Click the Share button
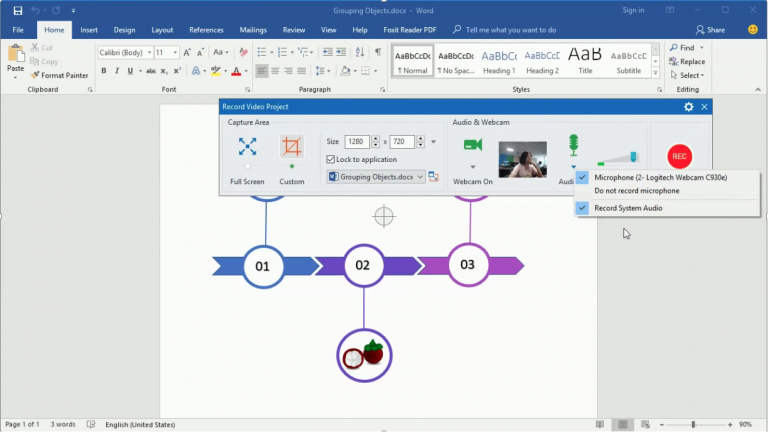Screen dimensions: 768x432 pyautogui.click(x=710, y=30)
